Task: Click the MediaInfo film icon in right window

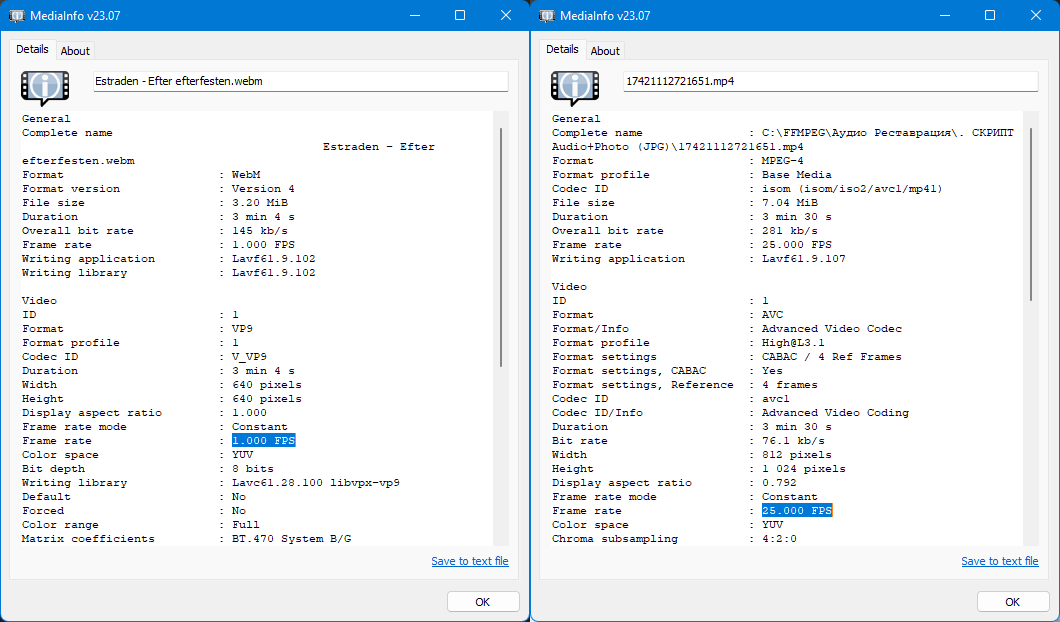Action: click(x=575, y=88)
